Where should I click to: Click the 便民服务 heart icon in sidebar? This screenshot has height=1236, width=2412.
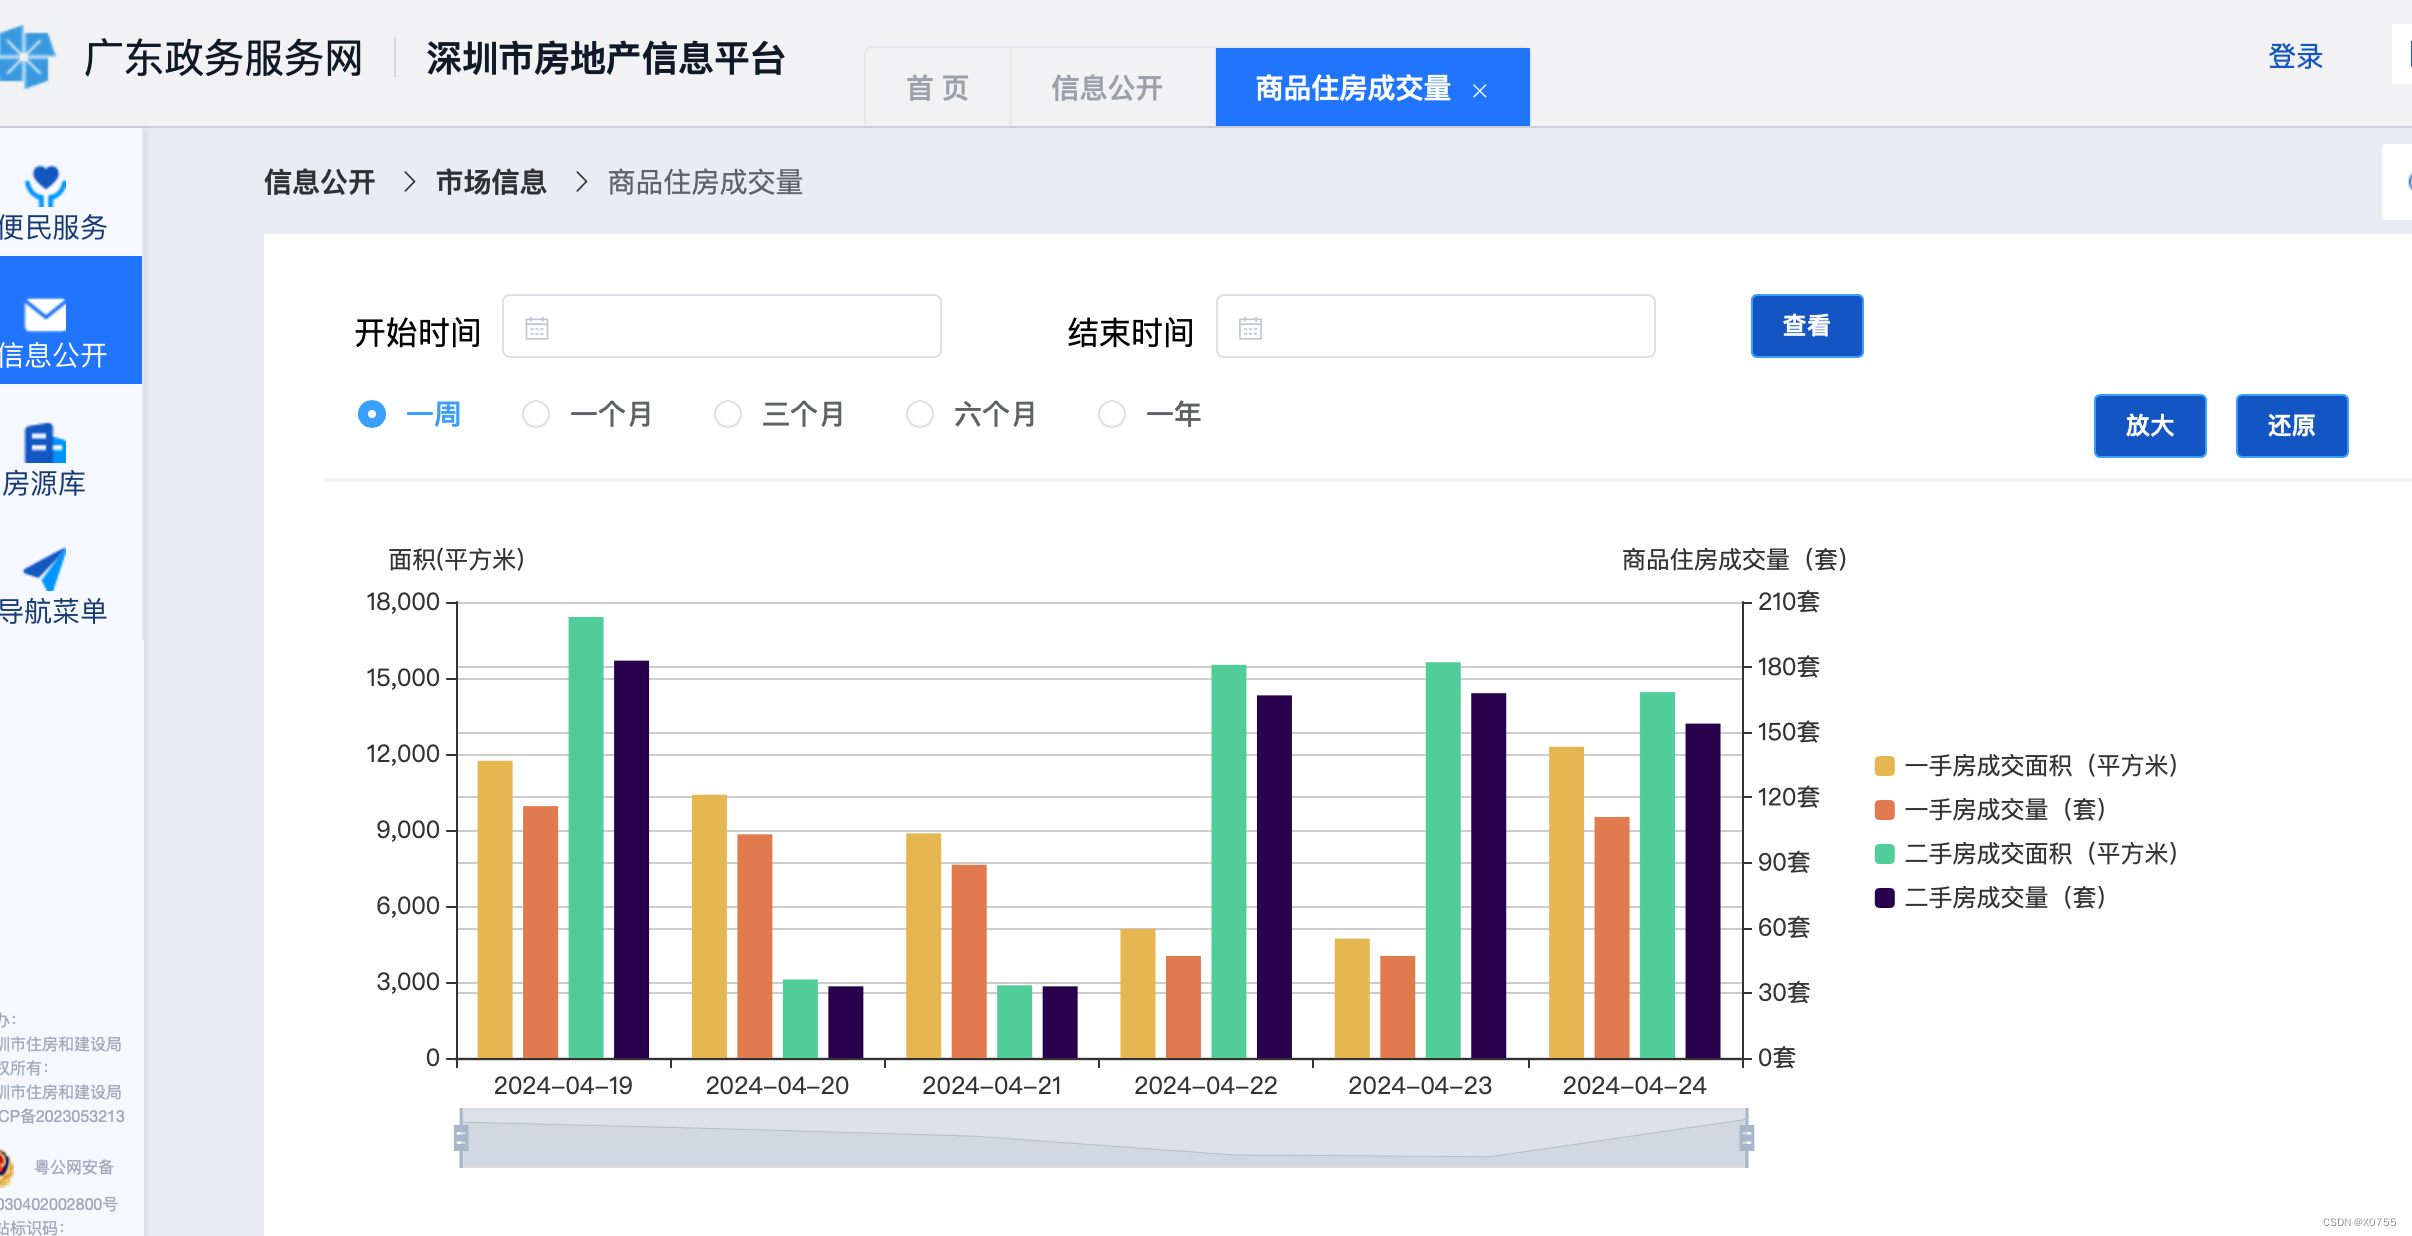(45, 185)
